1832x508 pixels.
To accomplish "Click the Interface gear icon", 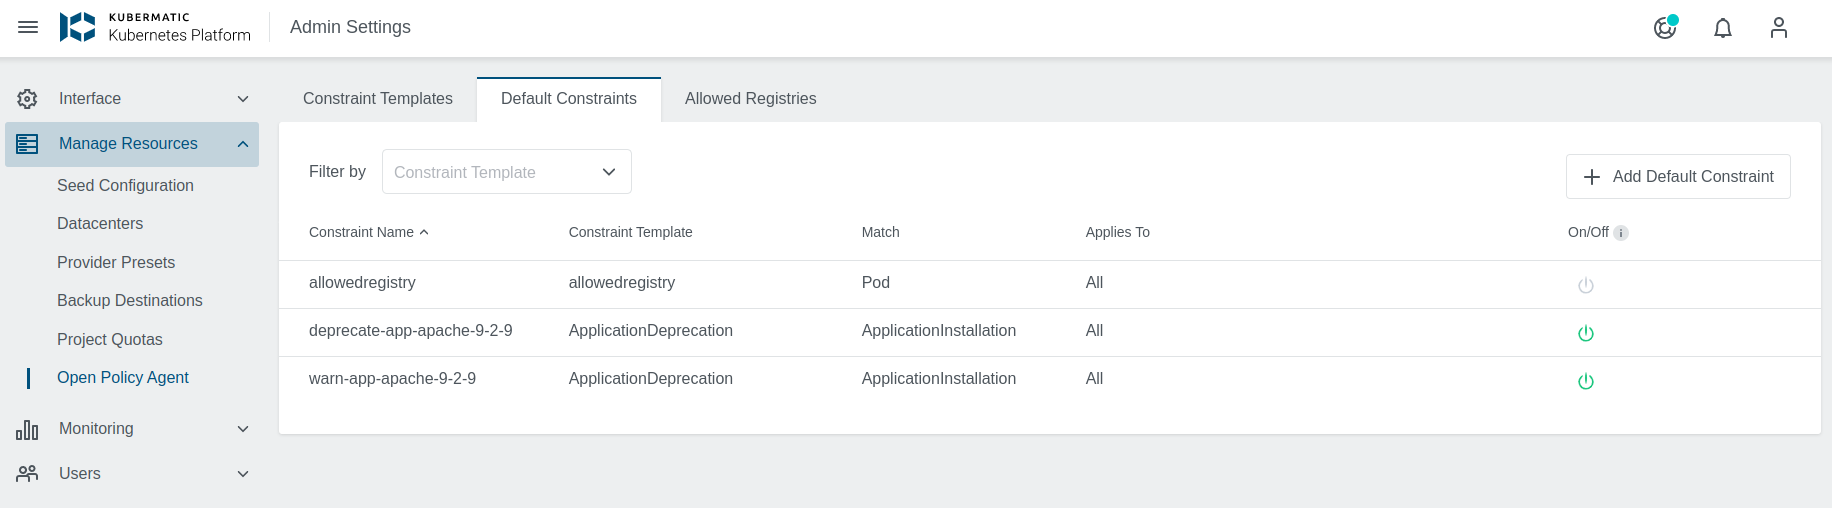I will (x=27, y=99).
